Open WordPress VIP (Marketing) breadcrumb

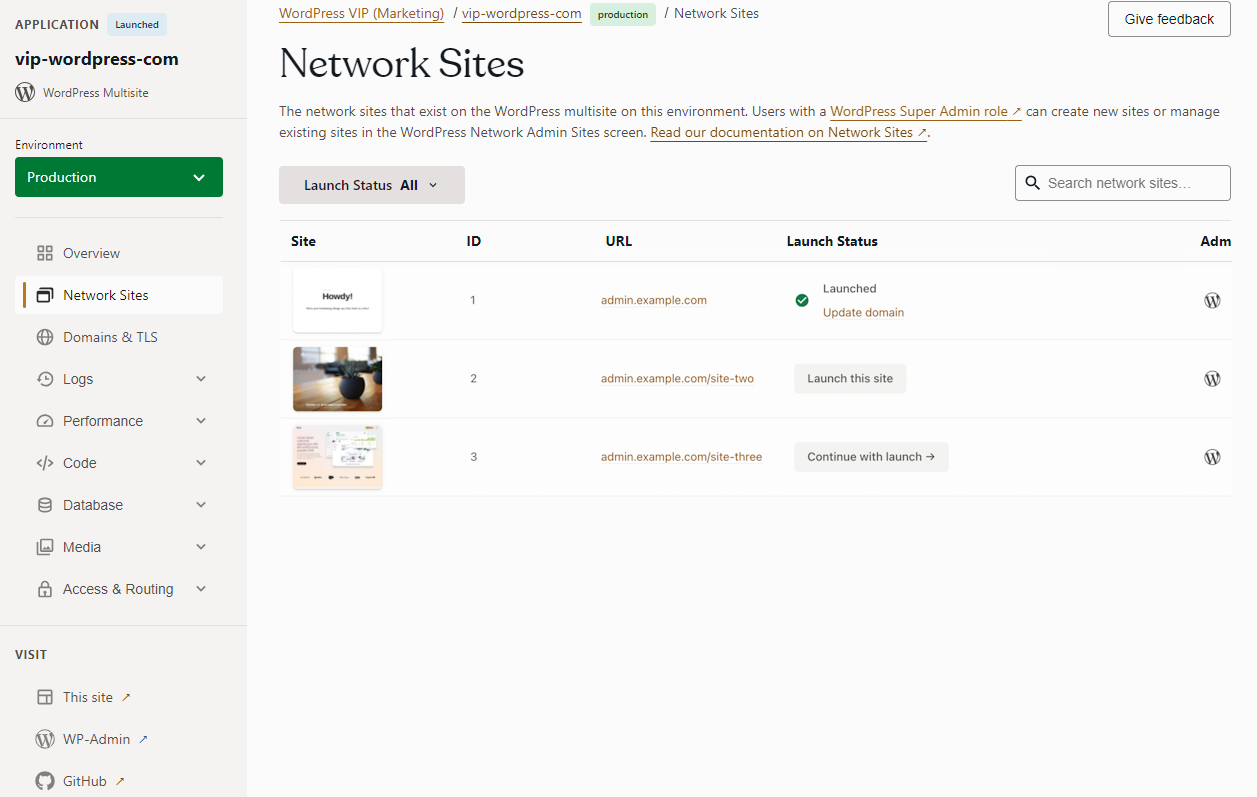click(361, 13)
